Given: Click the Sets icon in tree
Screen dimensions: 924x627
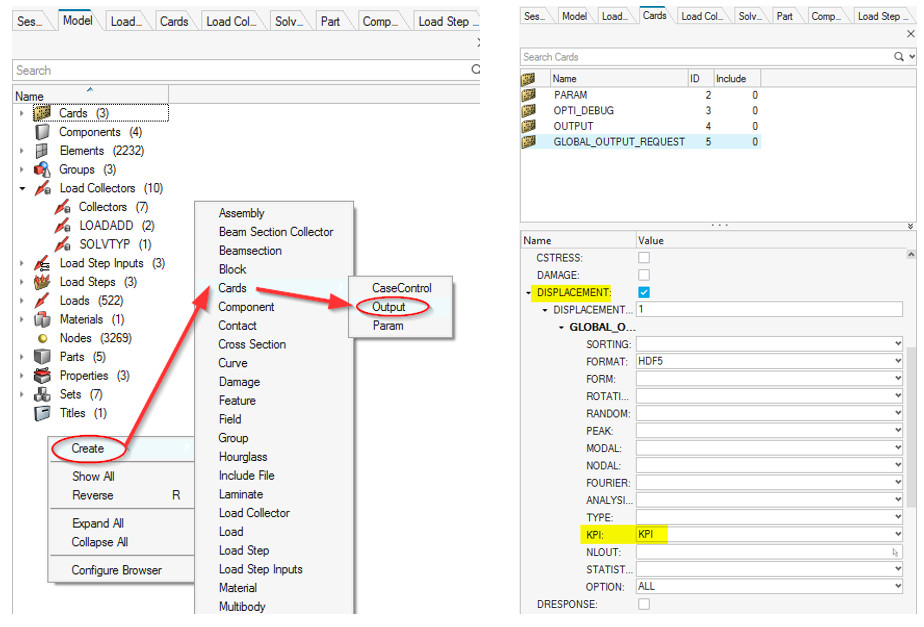Looking at the screenshot, I should pyautogui.click(x=42, y=395).
